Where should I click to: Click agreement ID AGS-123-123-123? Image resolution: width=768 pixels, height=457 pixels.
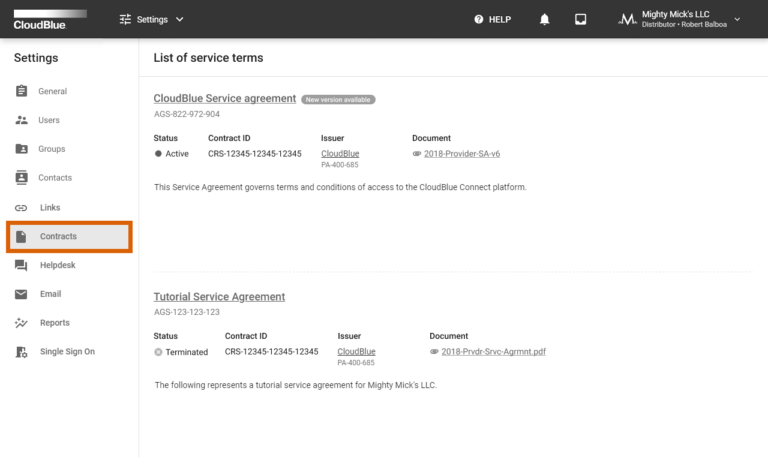pos(187,312)
